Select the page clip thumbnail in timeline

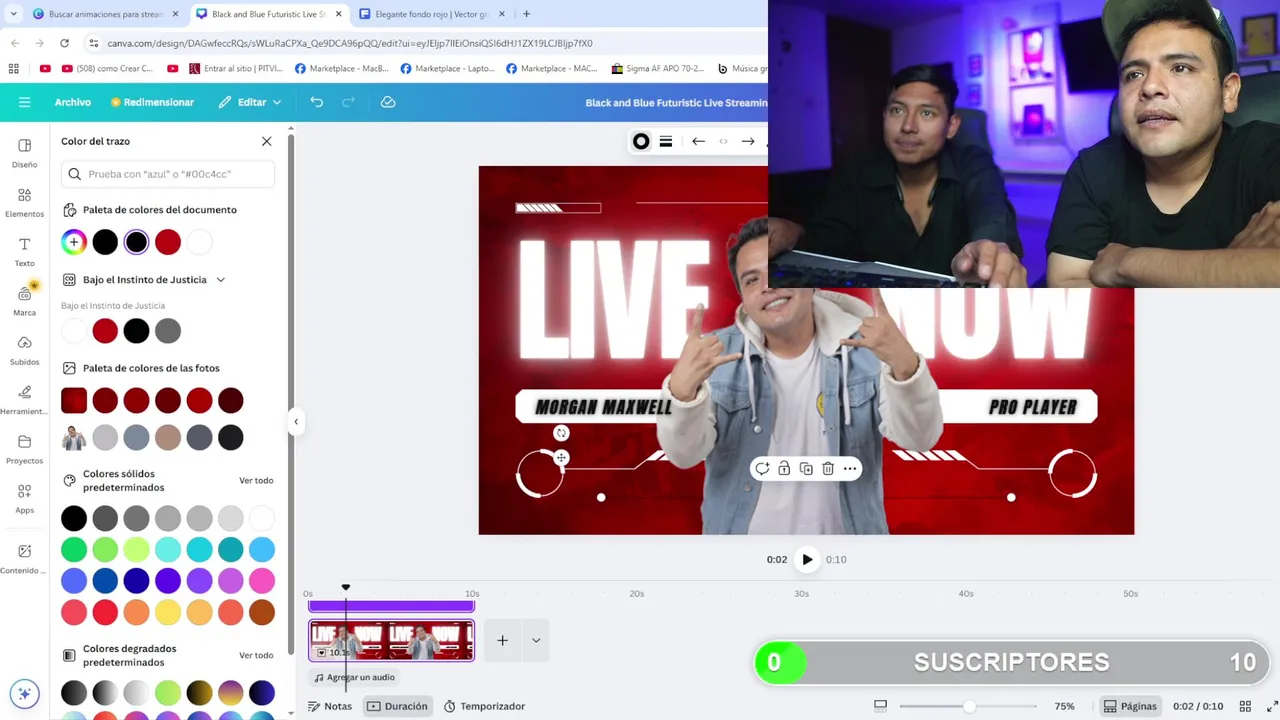click(391, 640)
